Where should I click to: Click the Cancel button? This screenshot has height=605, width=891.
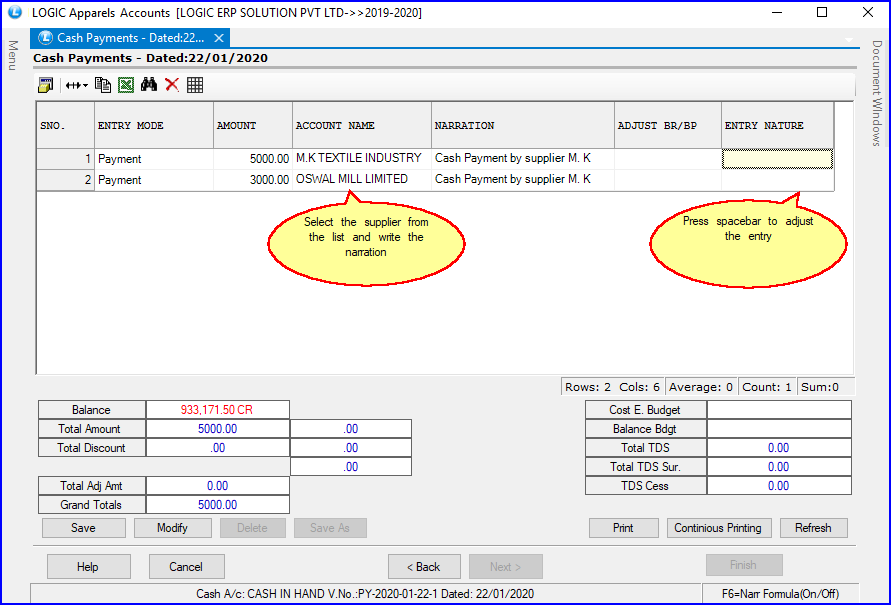pyautogui.click(x=186, y=566)
